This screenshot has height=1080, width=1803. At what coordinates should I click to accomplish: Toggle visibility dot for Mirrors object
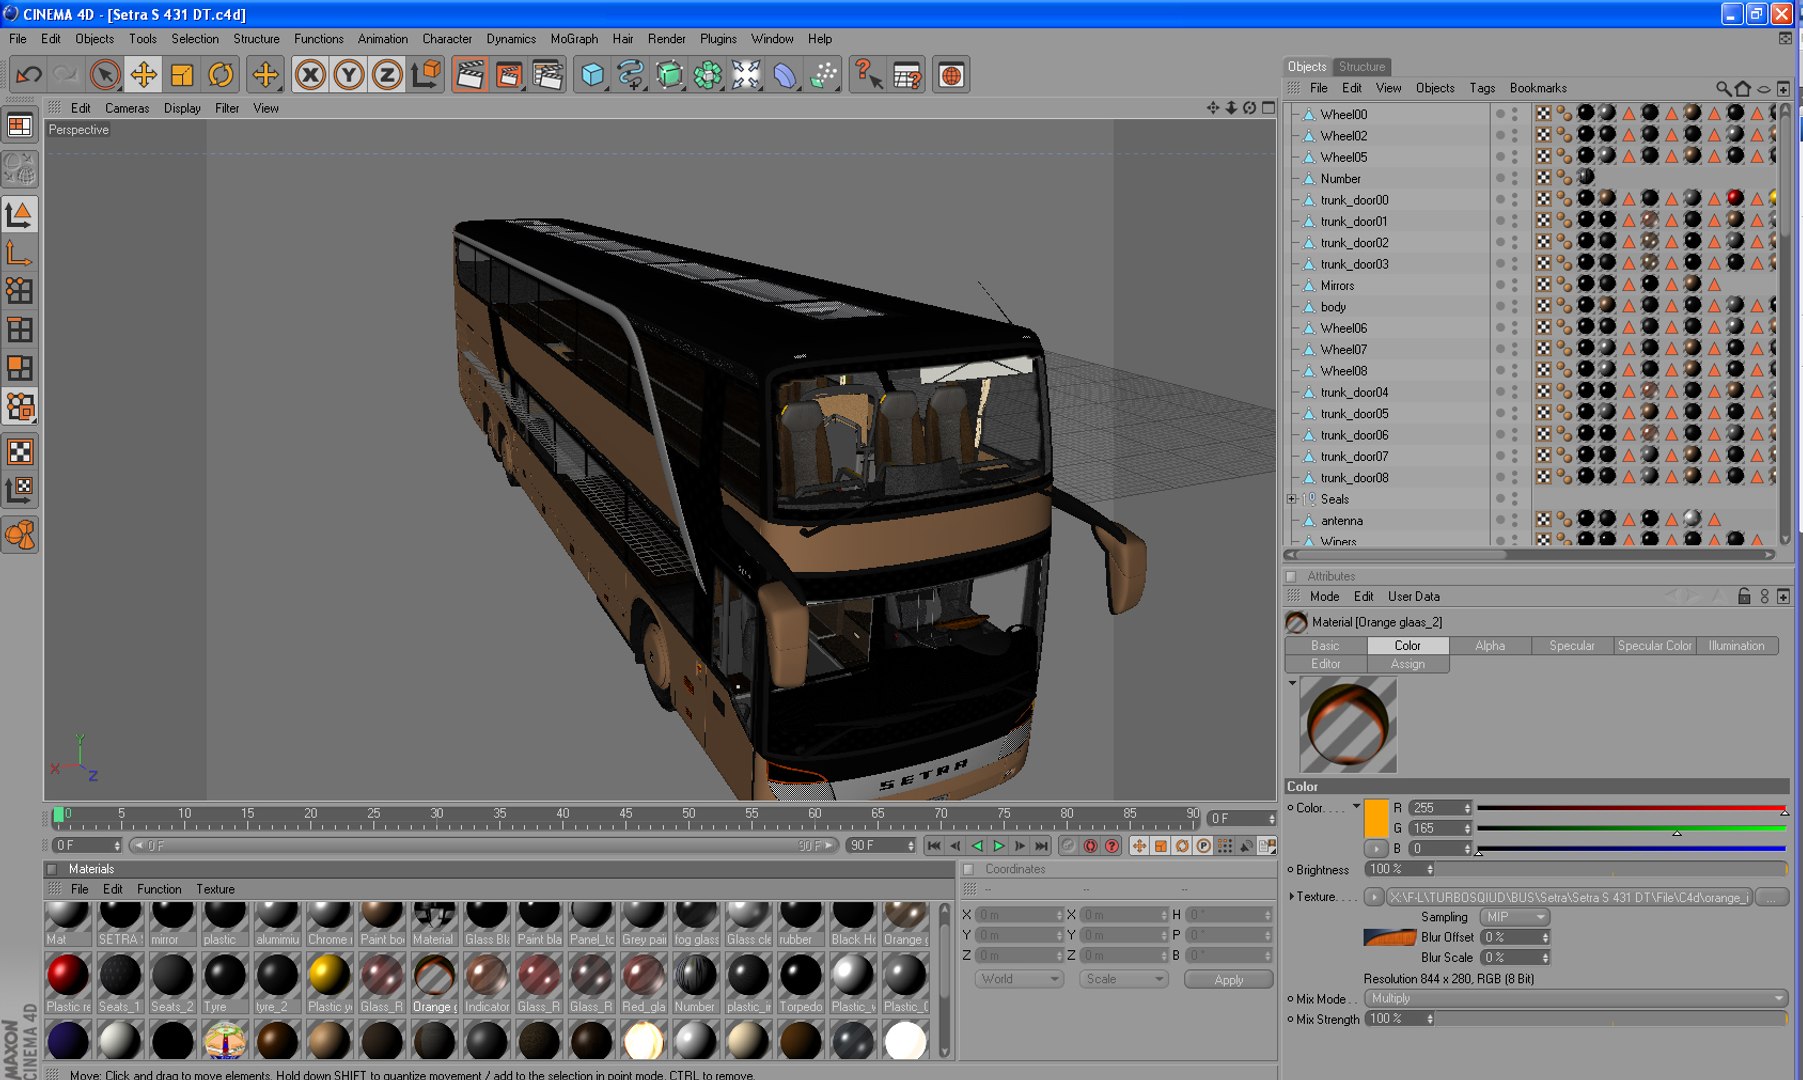(x=1500, y=285)
